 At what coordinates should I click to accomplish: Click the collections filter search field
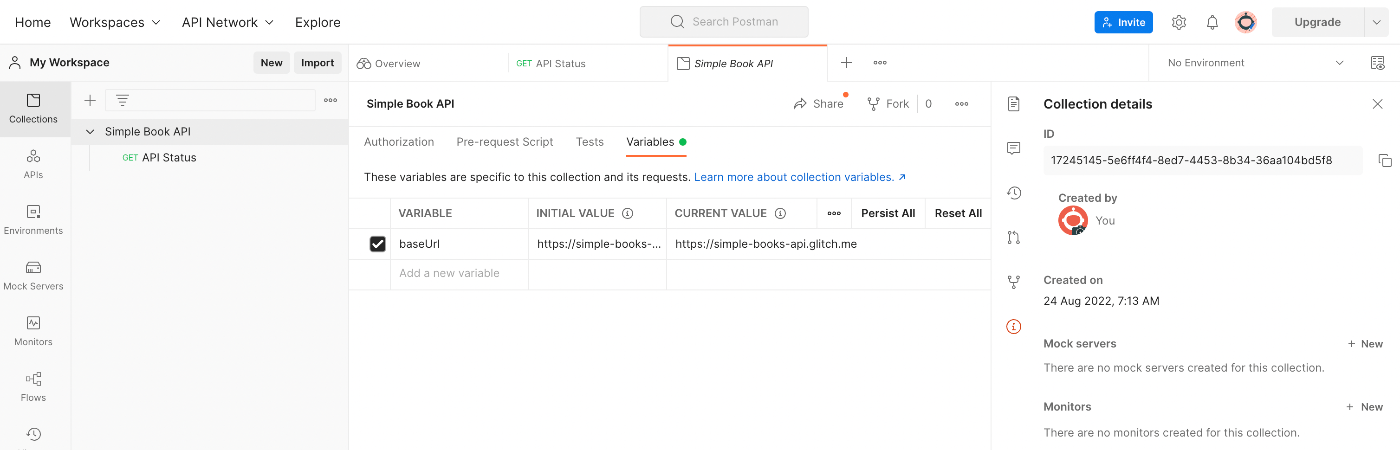click(x=210, y=100)
